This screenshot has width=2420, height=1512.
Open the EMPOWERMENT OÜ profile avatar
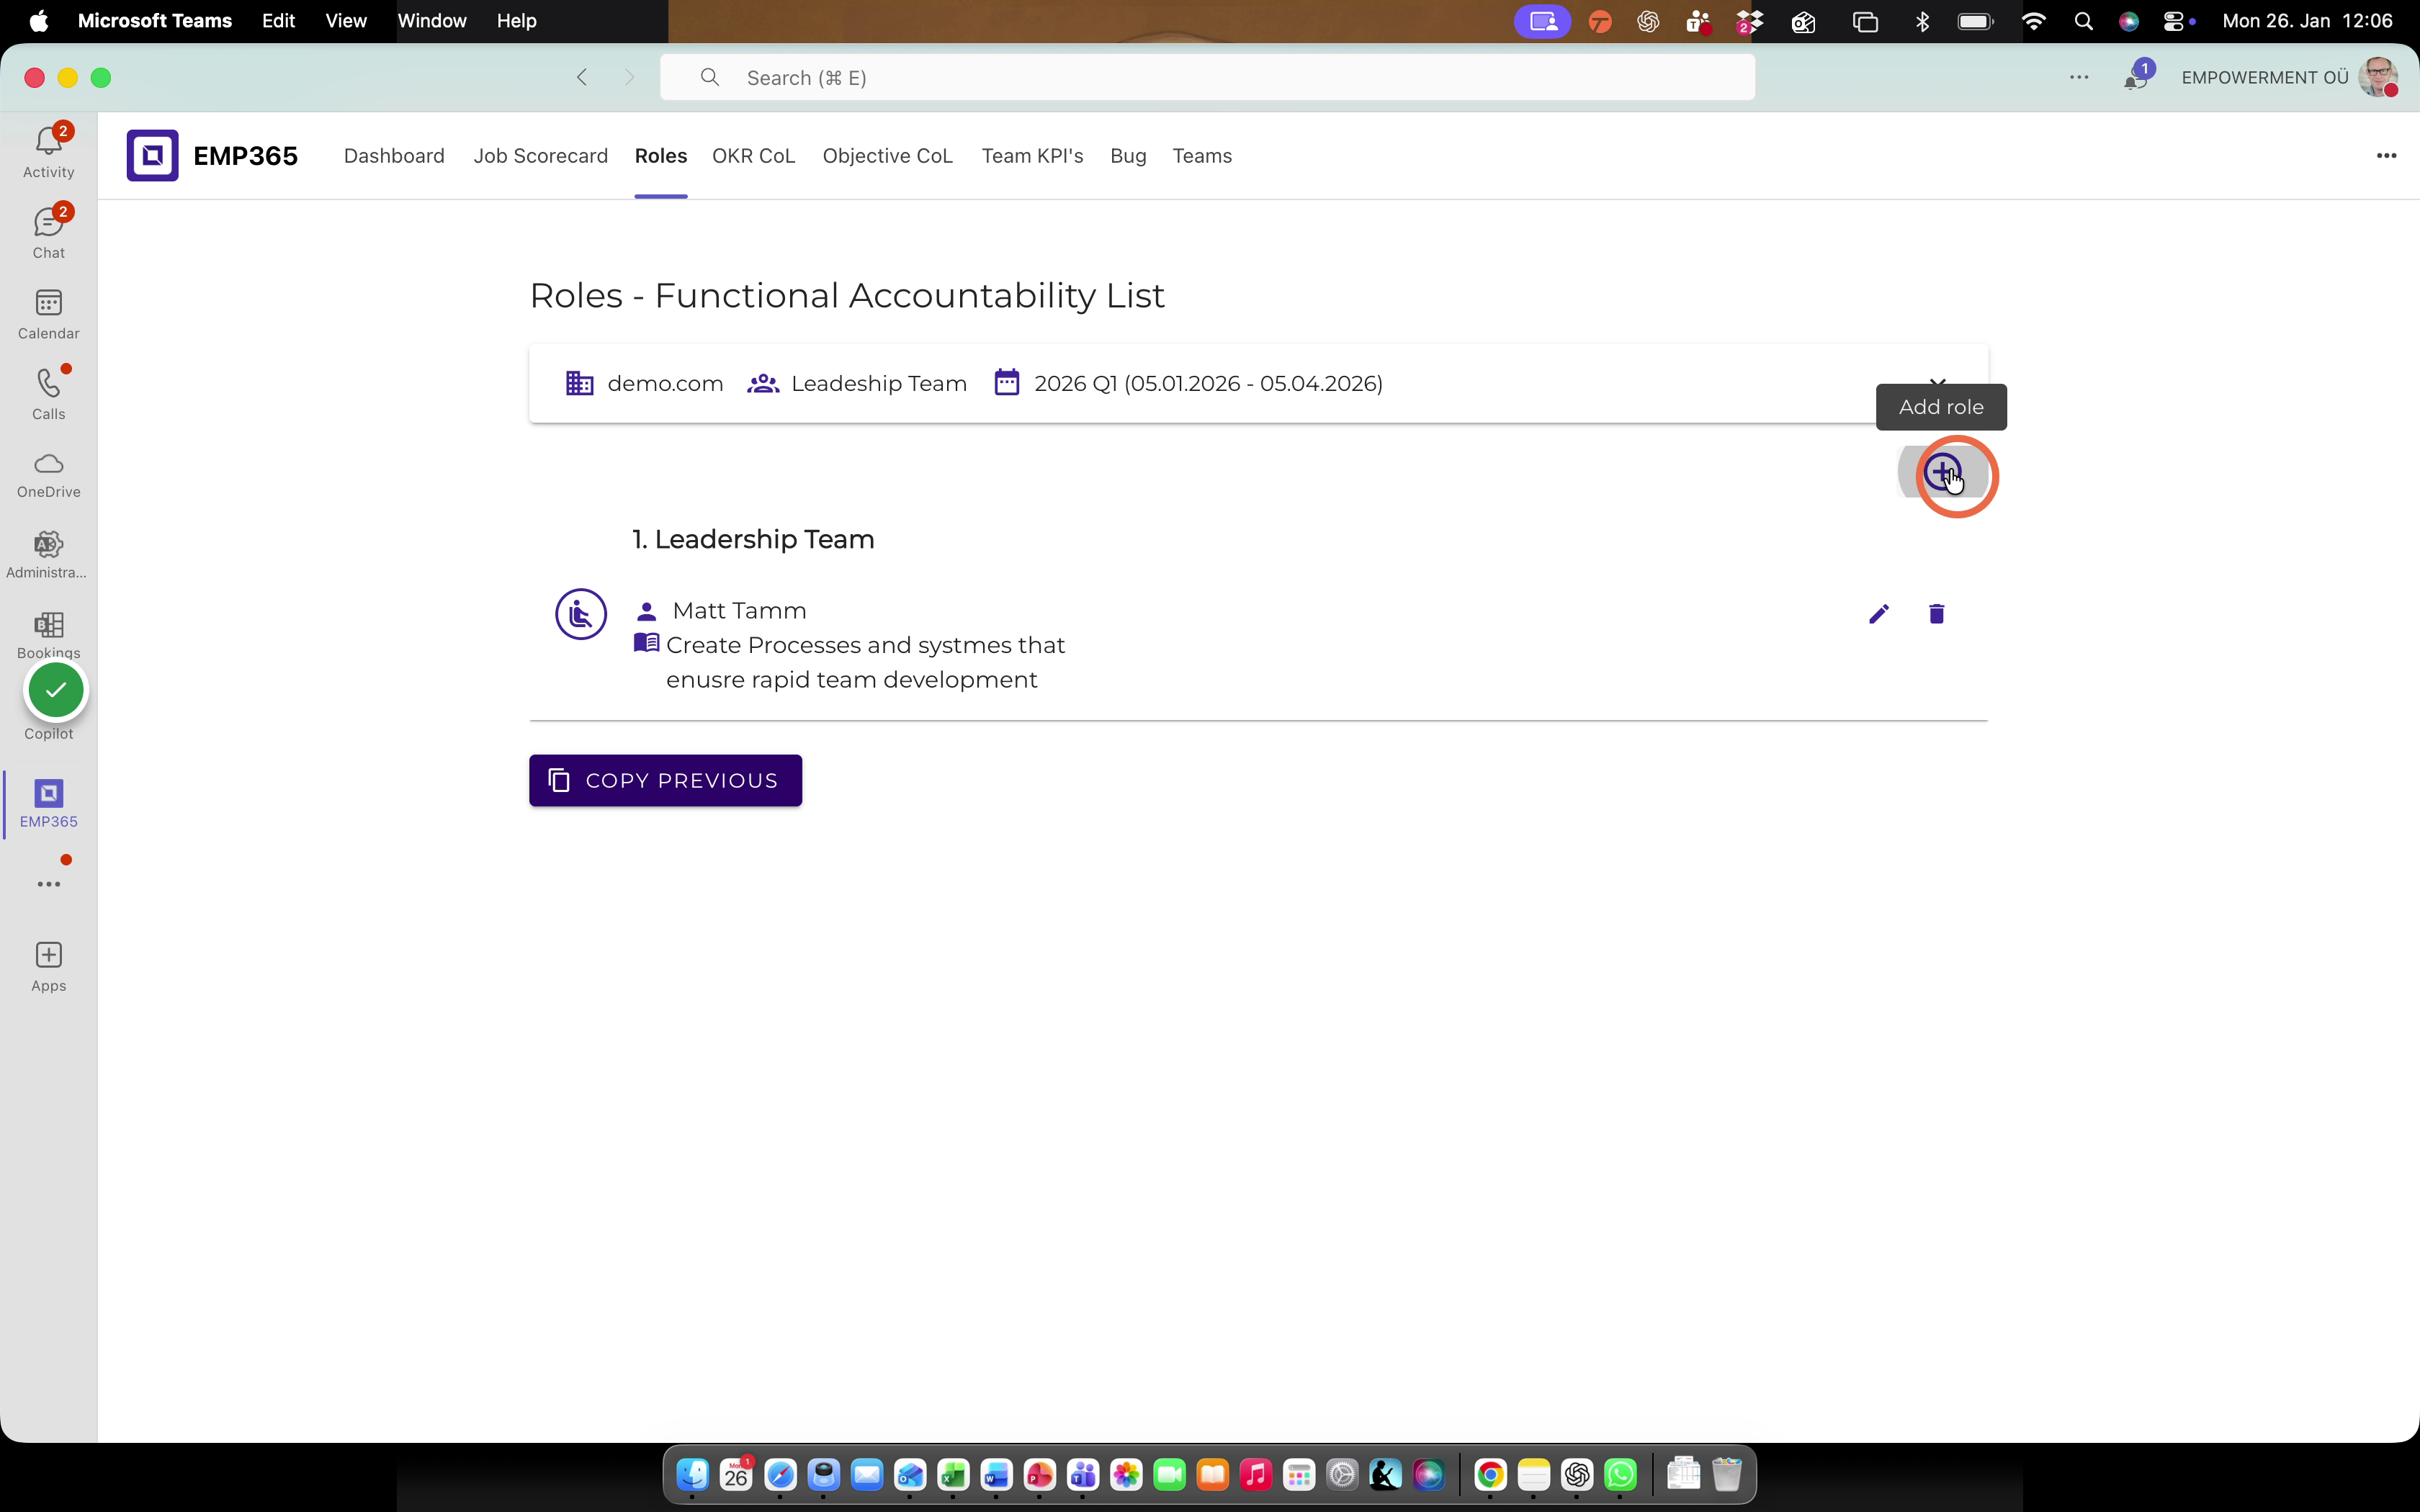(x=2378, y=77)
